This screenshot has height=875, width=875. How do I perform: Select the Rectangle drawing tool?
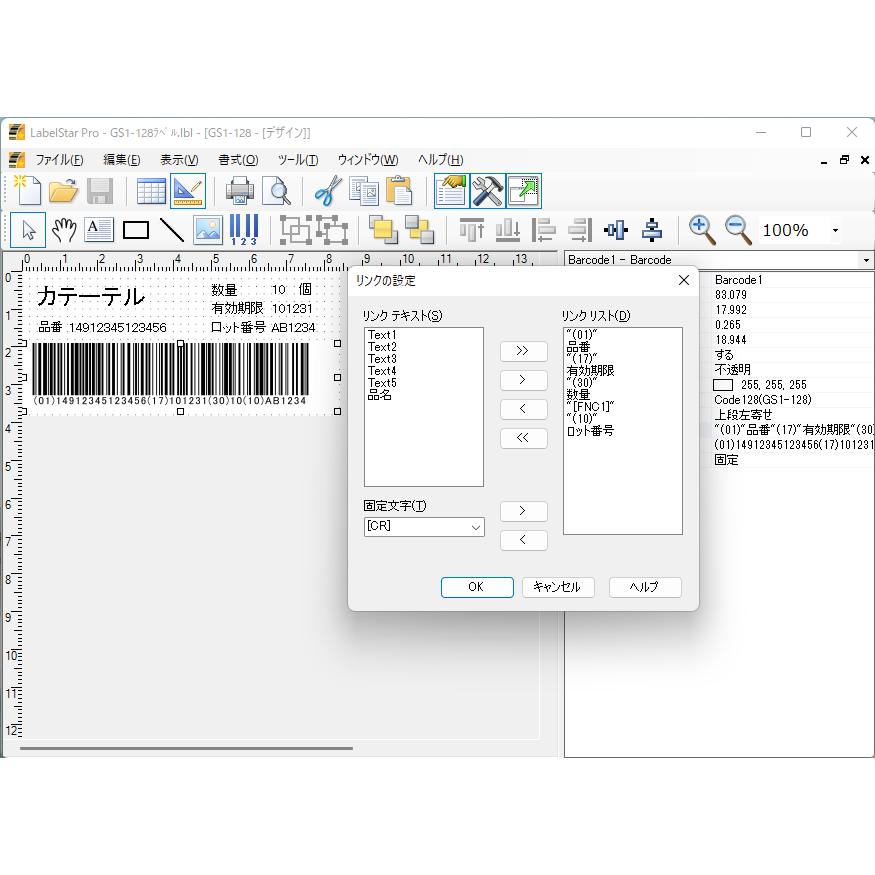136,230
